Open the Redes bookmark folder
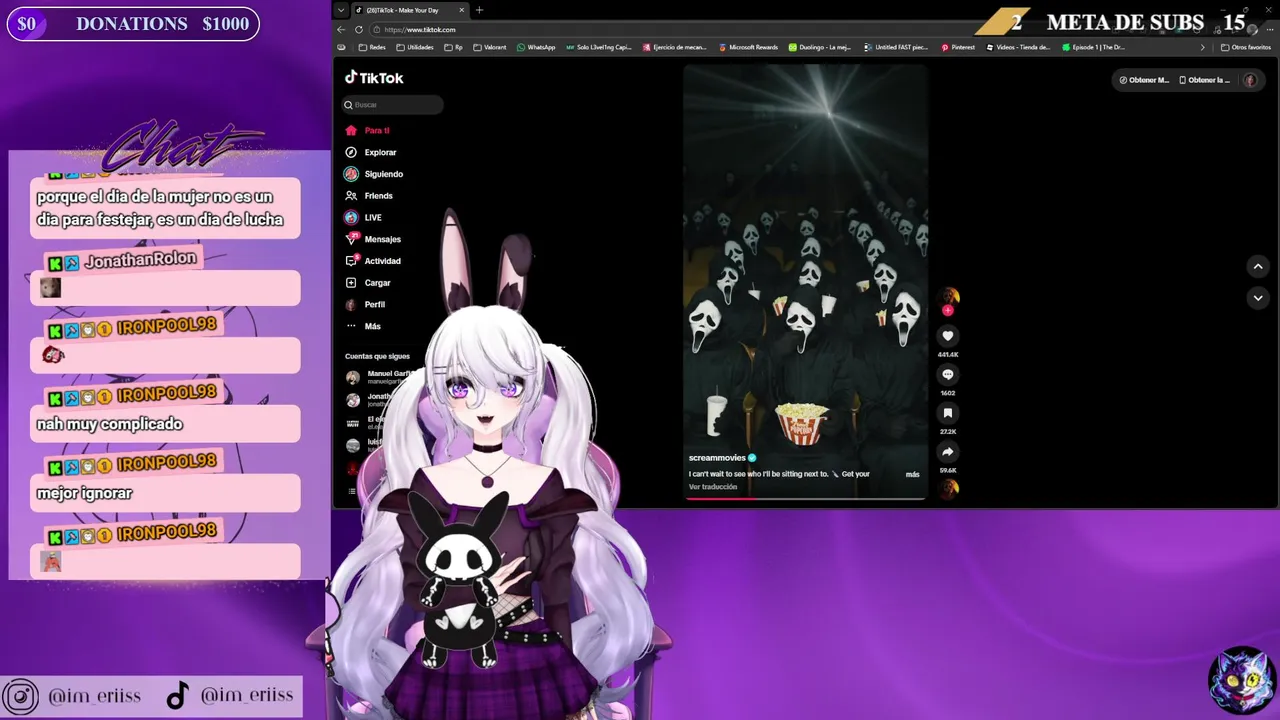Image resolution: width=1280 pixels, height=720 pixels. (371, 47)
